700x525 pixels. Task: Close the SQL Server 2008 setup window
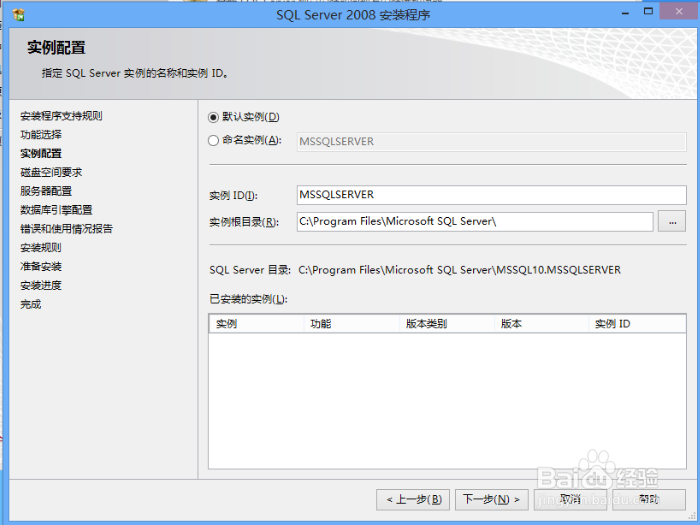click(x=679, y=12)
